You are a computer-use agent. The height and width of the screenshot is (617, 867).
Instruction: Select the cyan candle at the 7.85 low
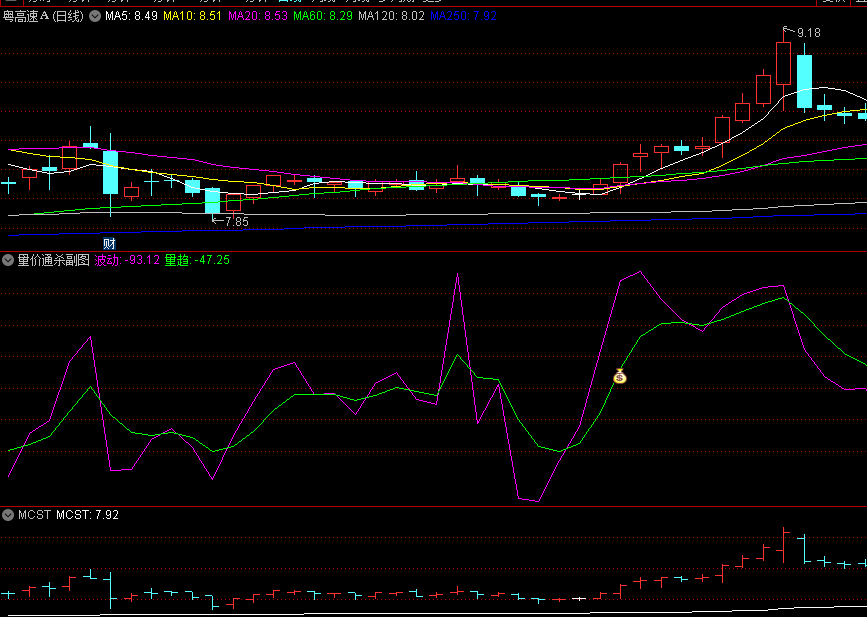pyautogui.click(x=212, y=202)
